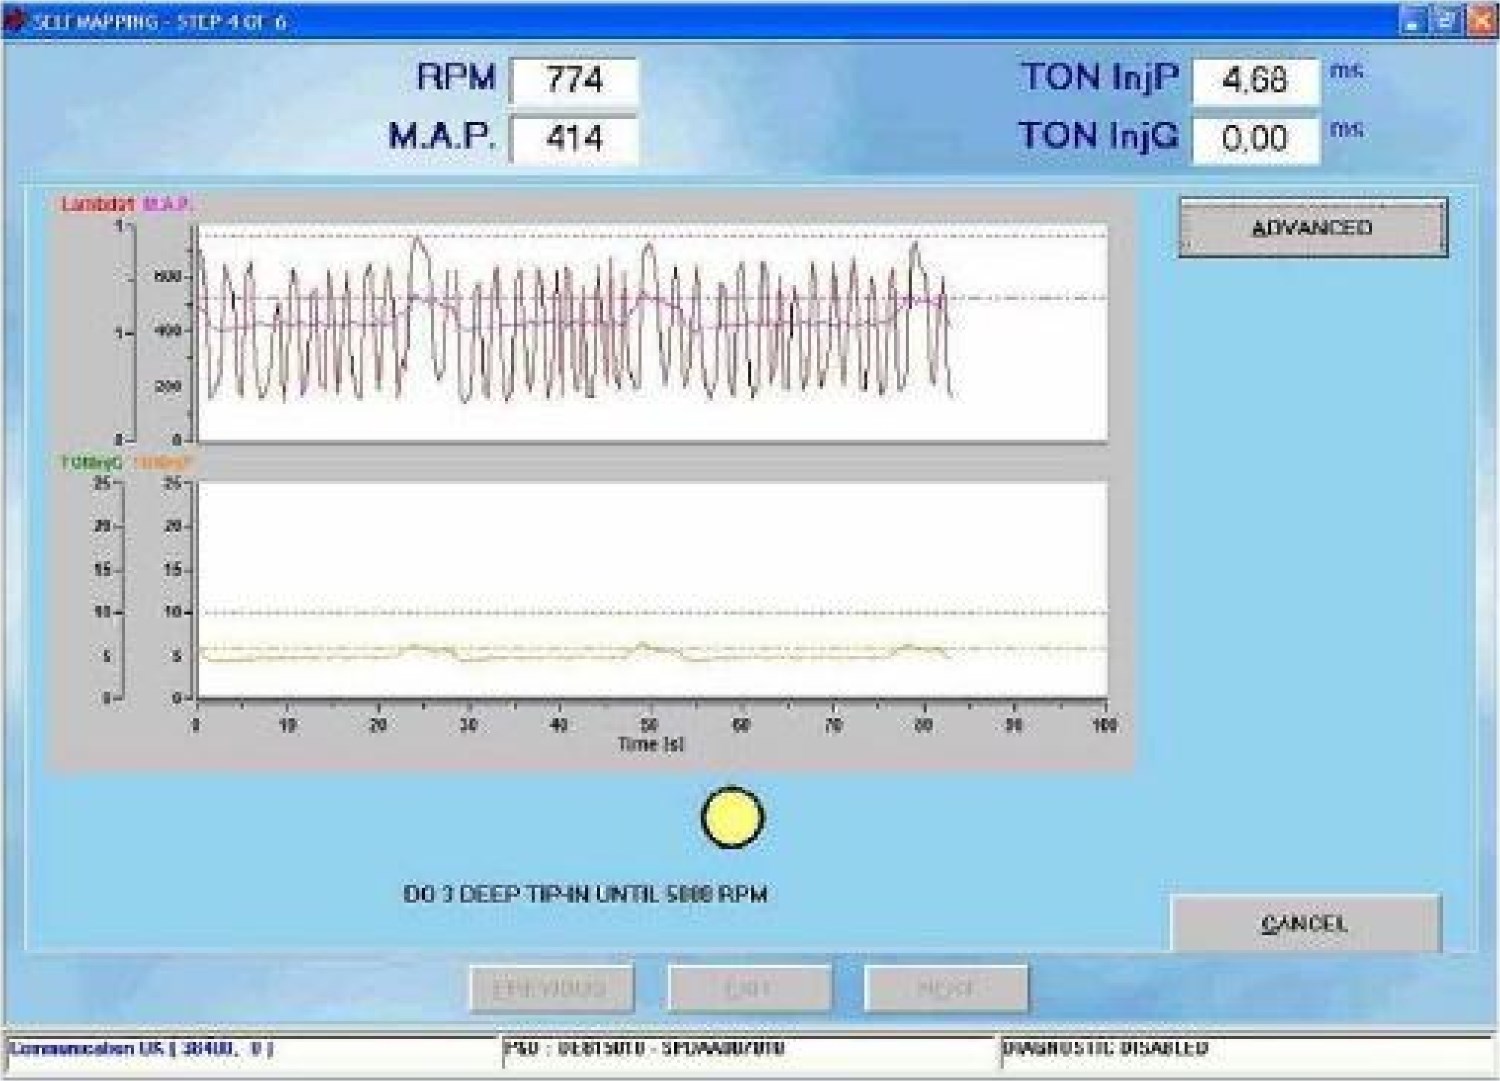1500x1081 pixels.
Task: Close the Self Mapping window
Action: [1481, 21]
